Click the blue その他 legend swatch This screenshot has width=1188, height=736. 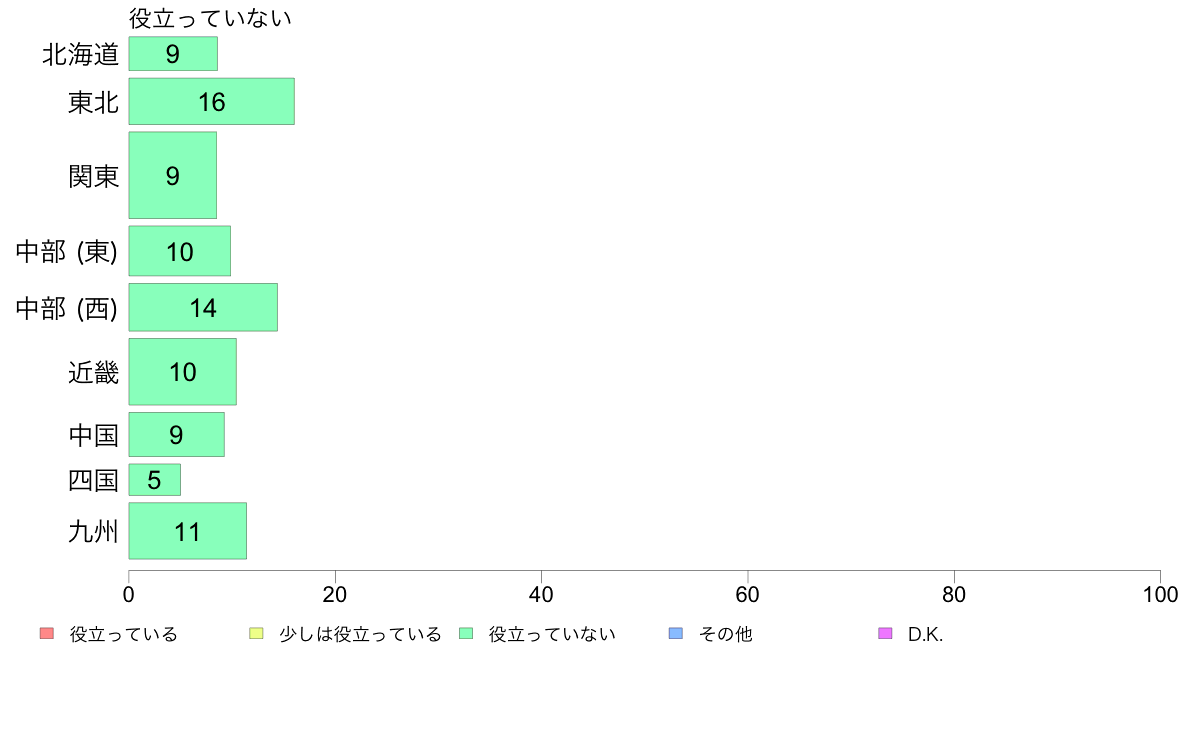[x=676, y=634]
